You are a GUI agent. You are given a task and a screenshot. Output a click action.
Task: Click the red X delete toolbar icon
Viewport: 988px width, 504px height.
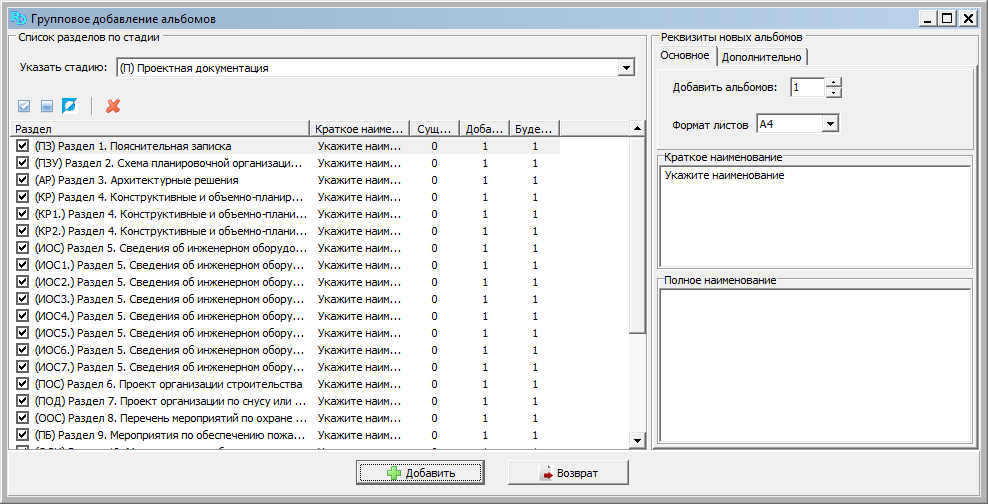click(x=113, y=106)
